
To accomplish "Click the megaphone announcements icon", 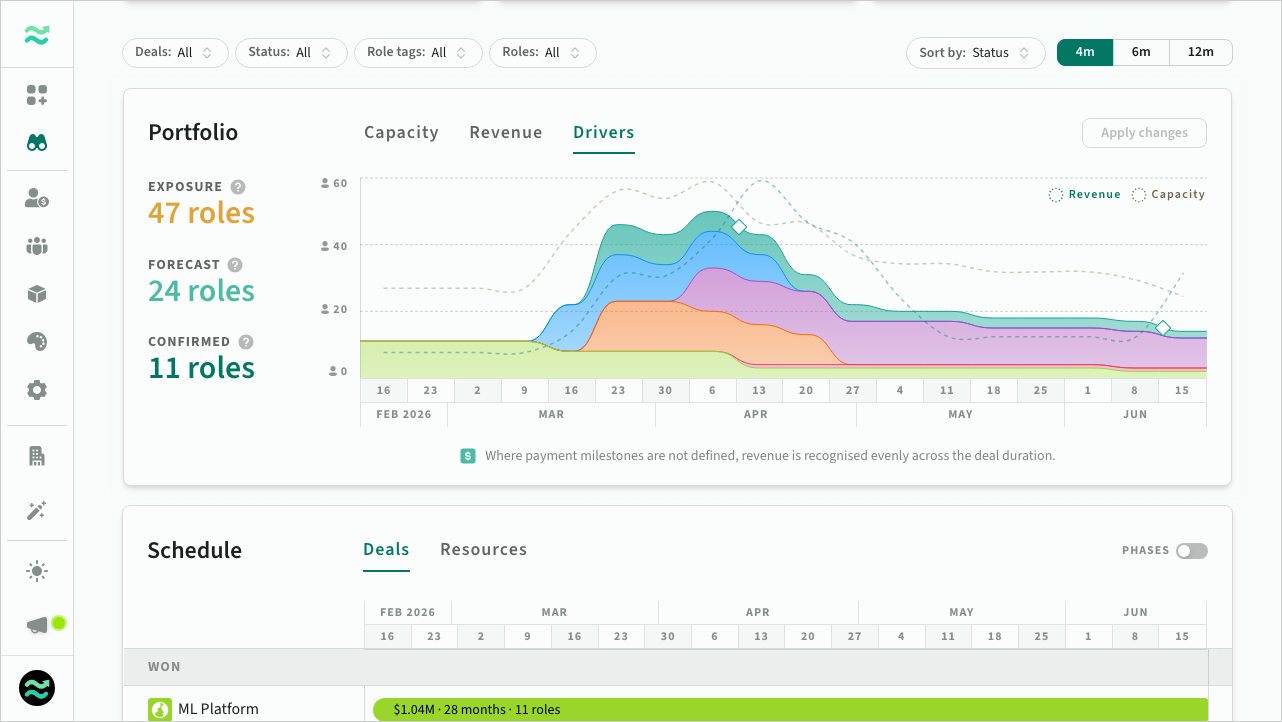I will point(37,625).
